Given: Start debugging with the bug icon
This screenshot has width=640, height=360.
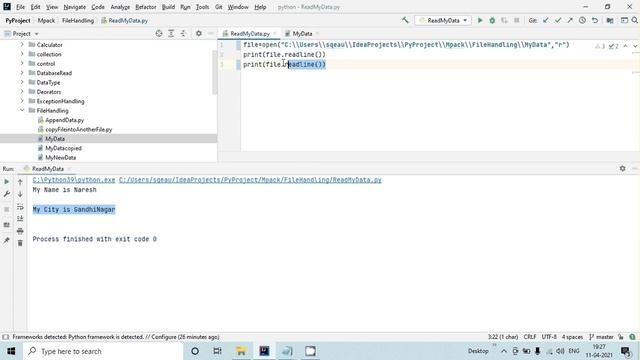Looking at the screenshot, I should (492, 20).
